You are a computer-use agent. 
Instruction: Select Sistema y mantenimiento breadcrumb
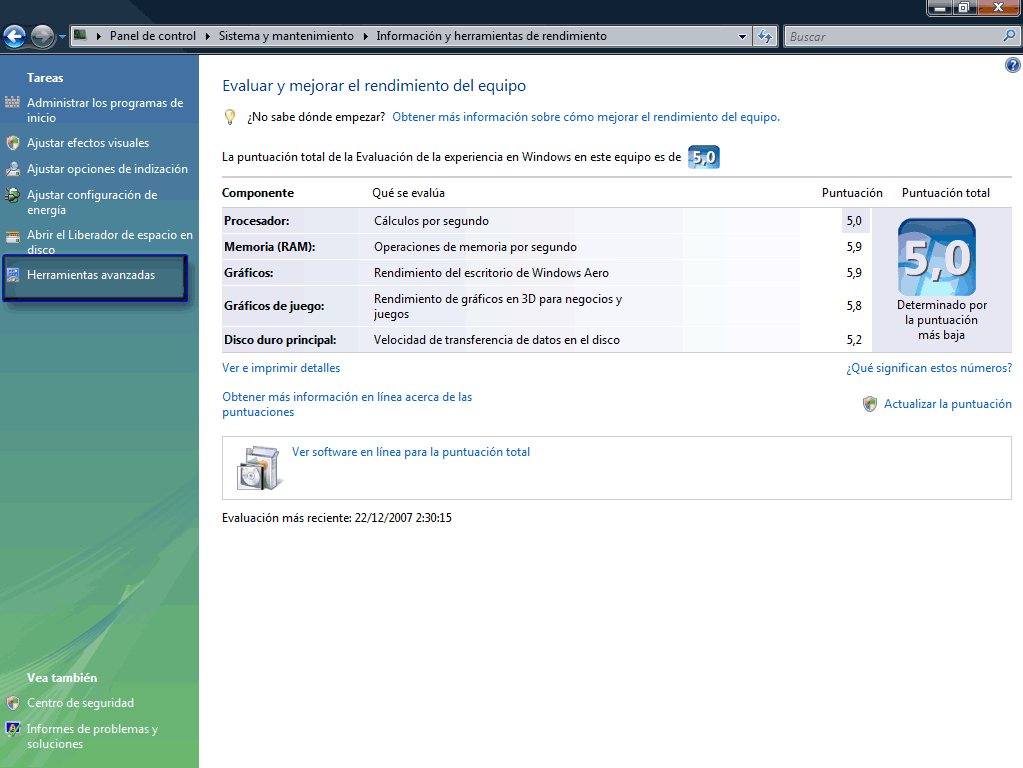(x=286, y=36)
